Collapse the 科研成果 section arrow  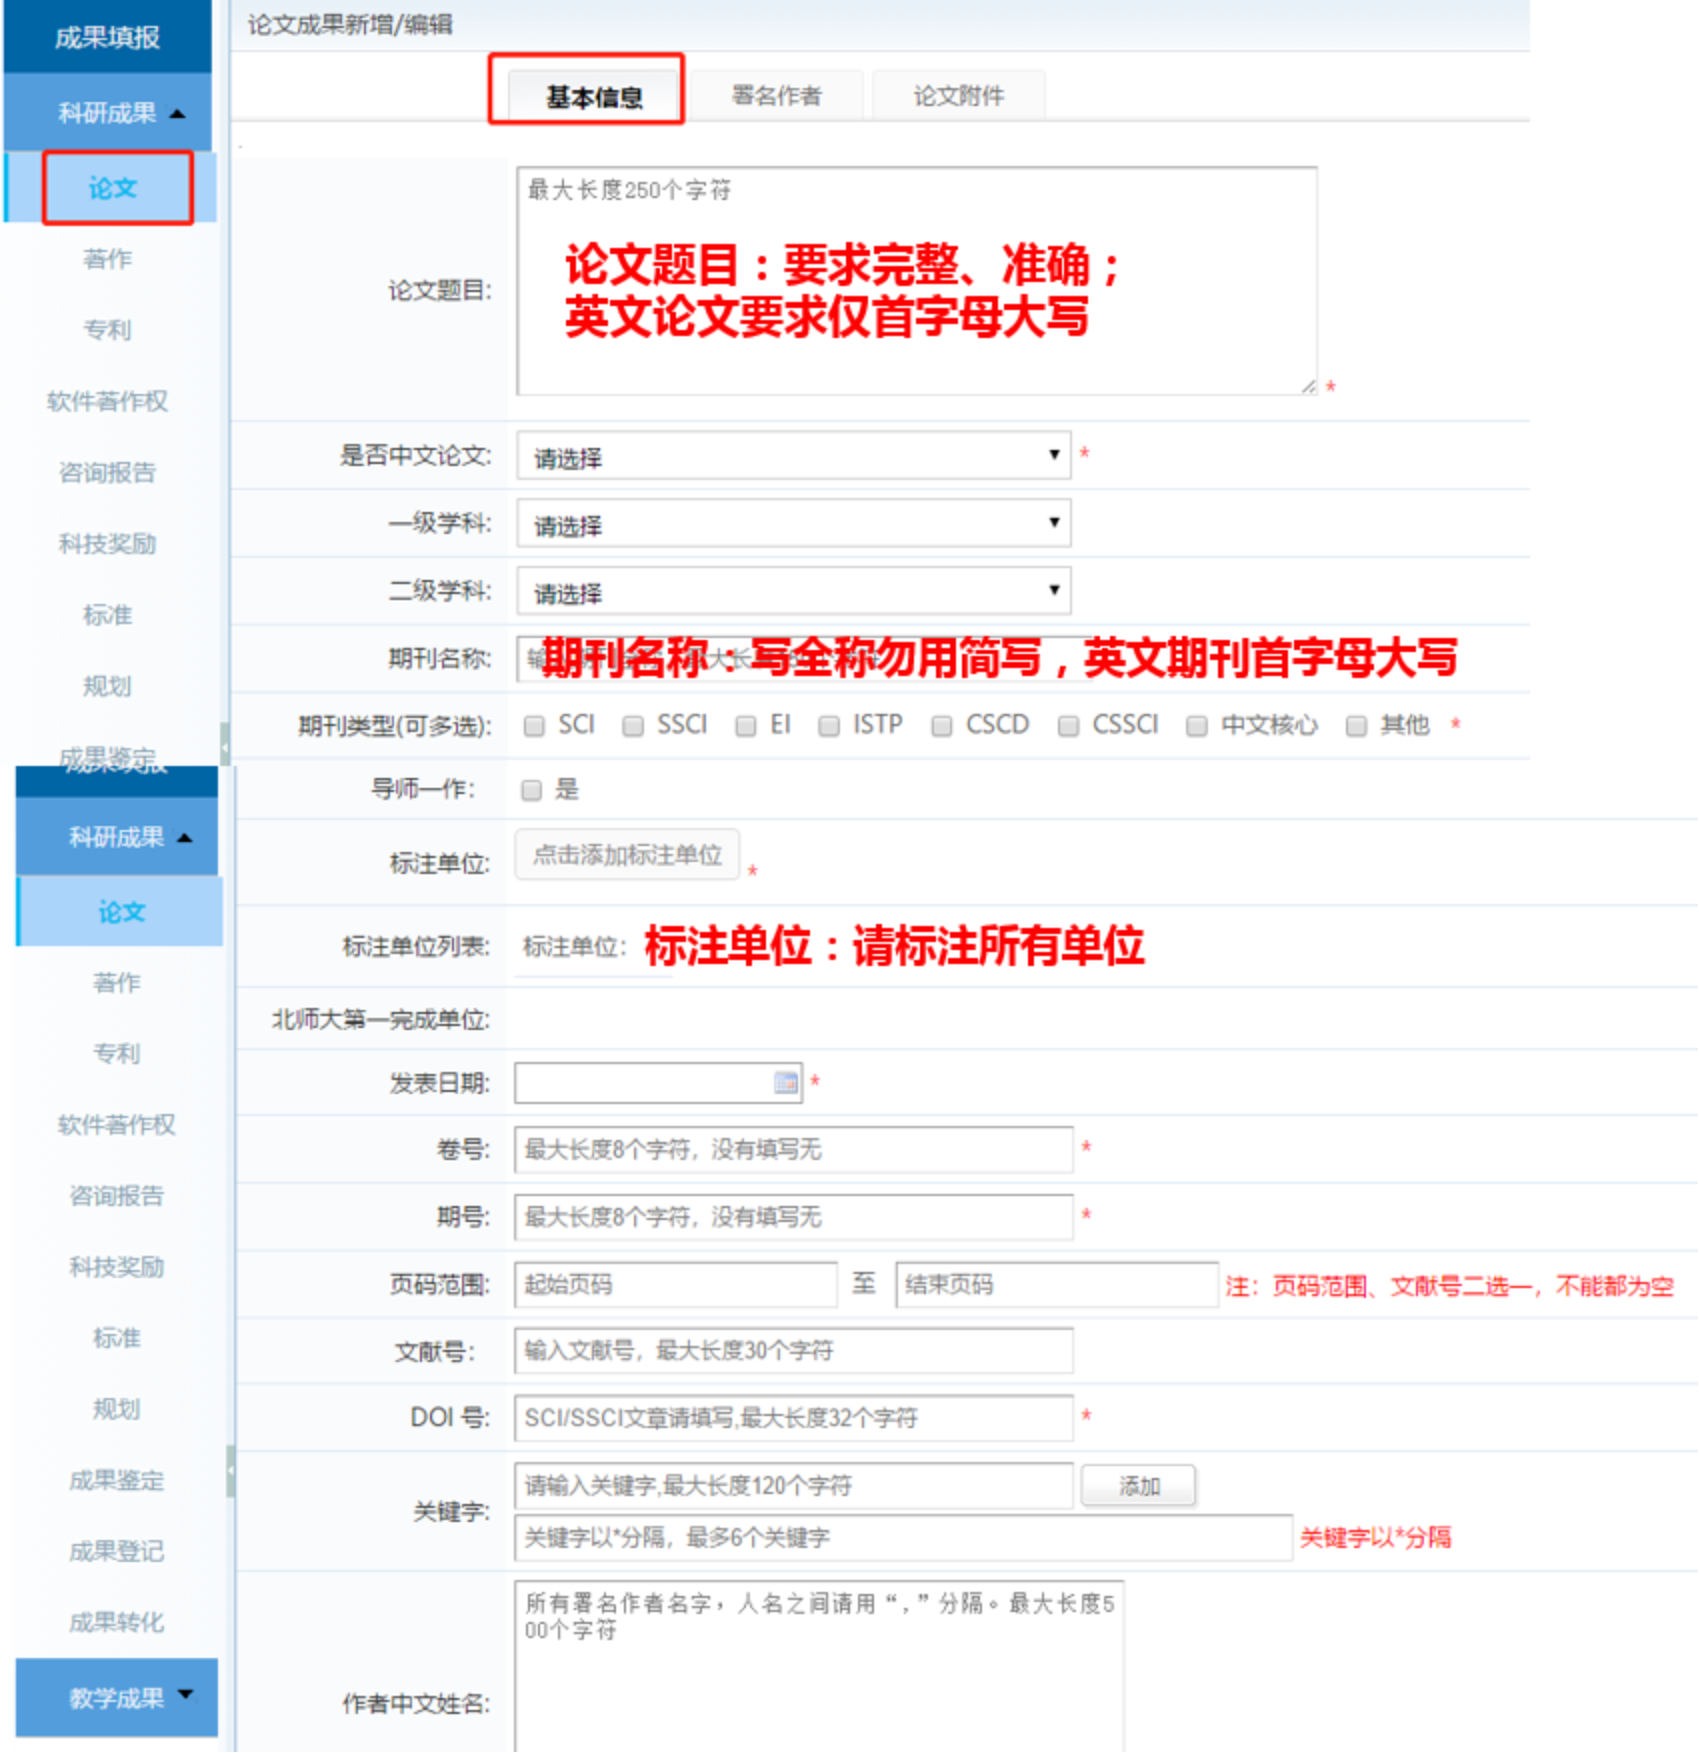tap(178, 114)
